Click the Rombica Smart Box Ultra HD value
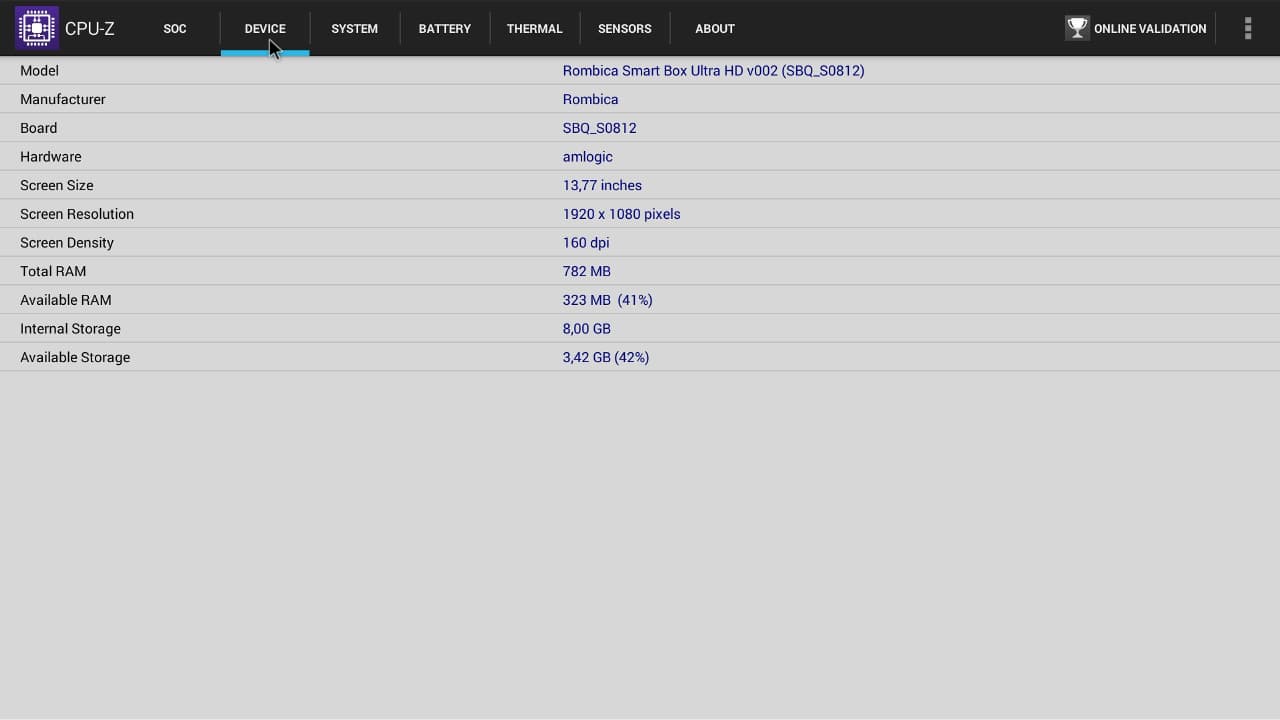Viewport: 1280px width, 720px height. (714, 71)
